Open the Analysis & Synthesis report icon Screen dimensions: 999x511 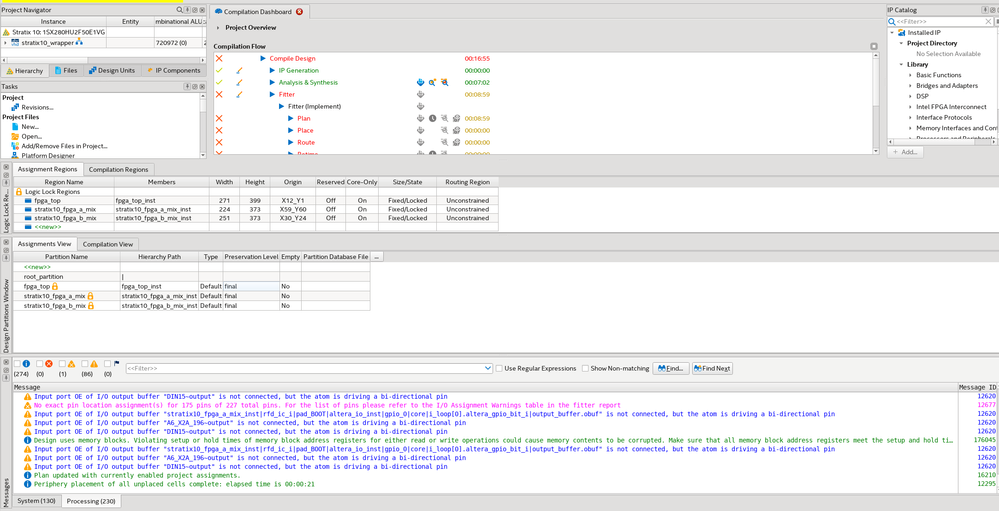420,83
